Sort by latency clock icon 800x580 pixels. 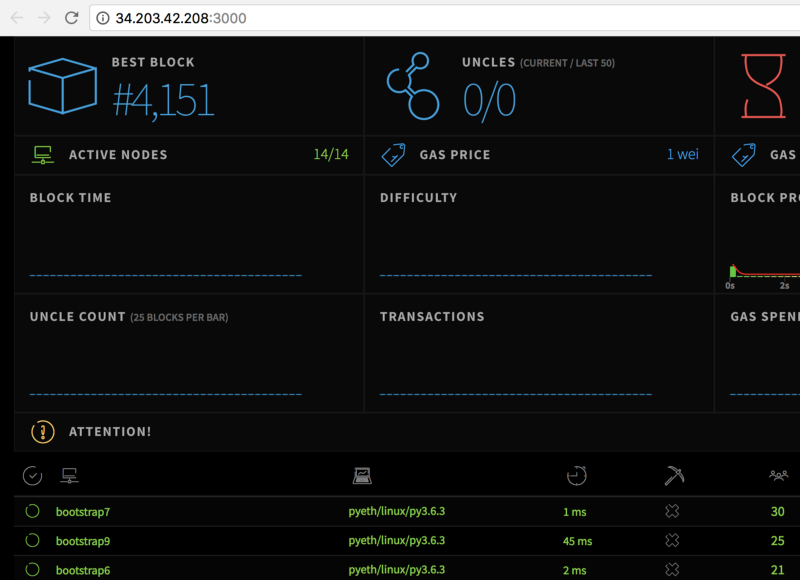(x=576, y=476)
